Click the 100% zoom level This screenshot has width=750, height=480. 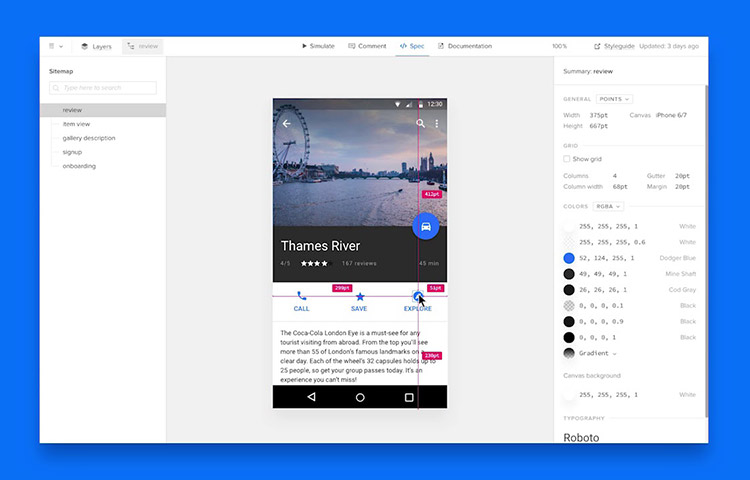click(559, 46)
